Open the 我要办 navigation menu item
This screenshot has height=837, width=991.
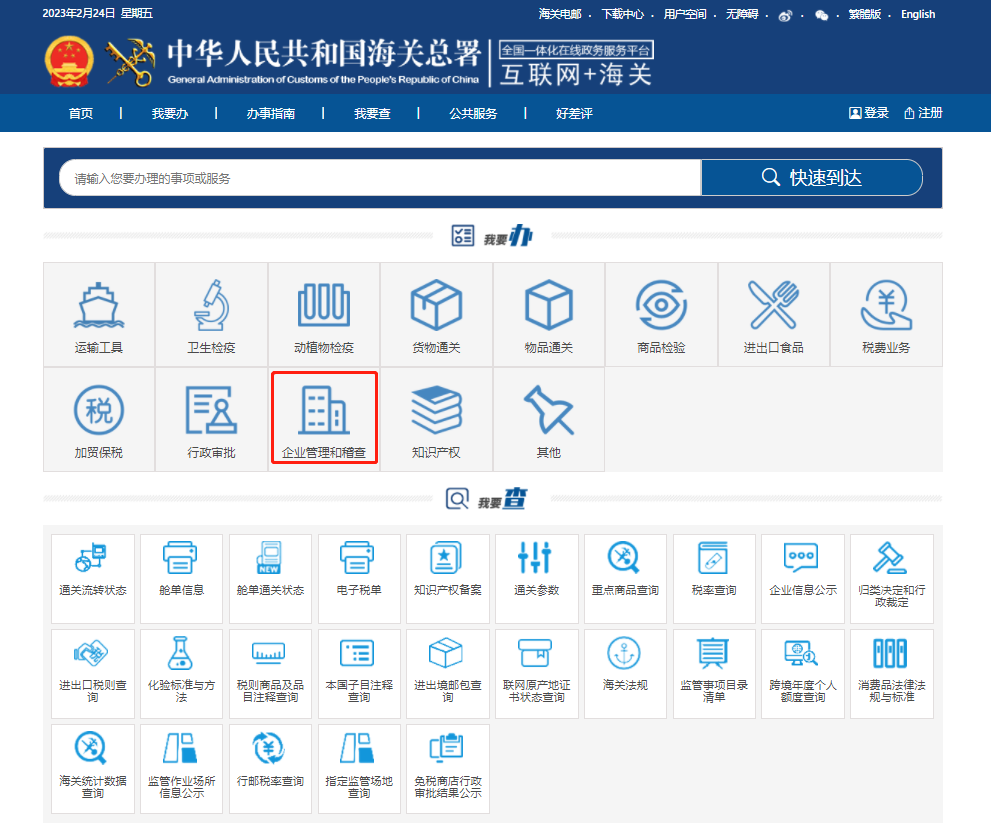click(170, 113)
